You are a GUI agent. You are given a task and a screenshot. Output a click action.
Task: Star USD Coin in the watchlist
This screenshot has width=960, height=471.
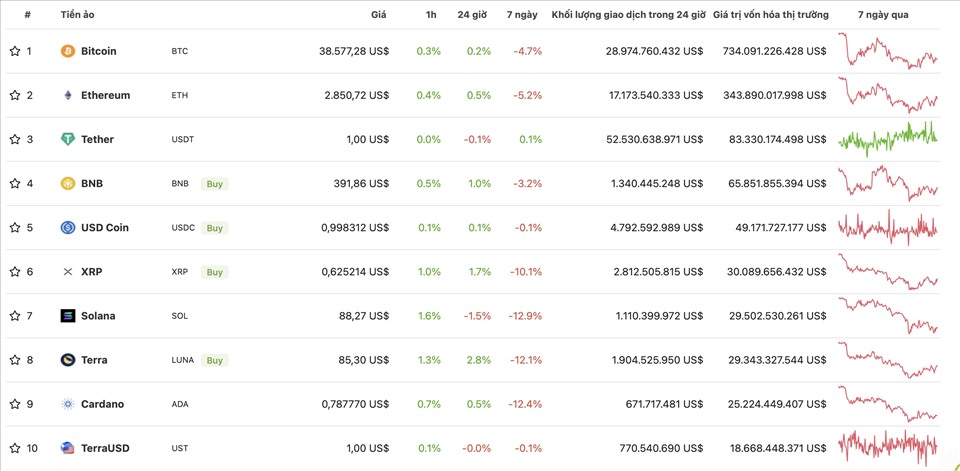click(15, 228)
